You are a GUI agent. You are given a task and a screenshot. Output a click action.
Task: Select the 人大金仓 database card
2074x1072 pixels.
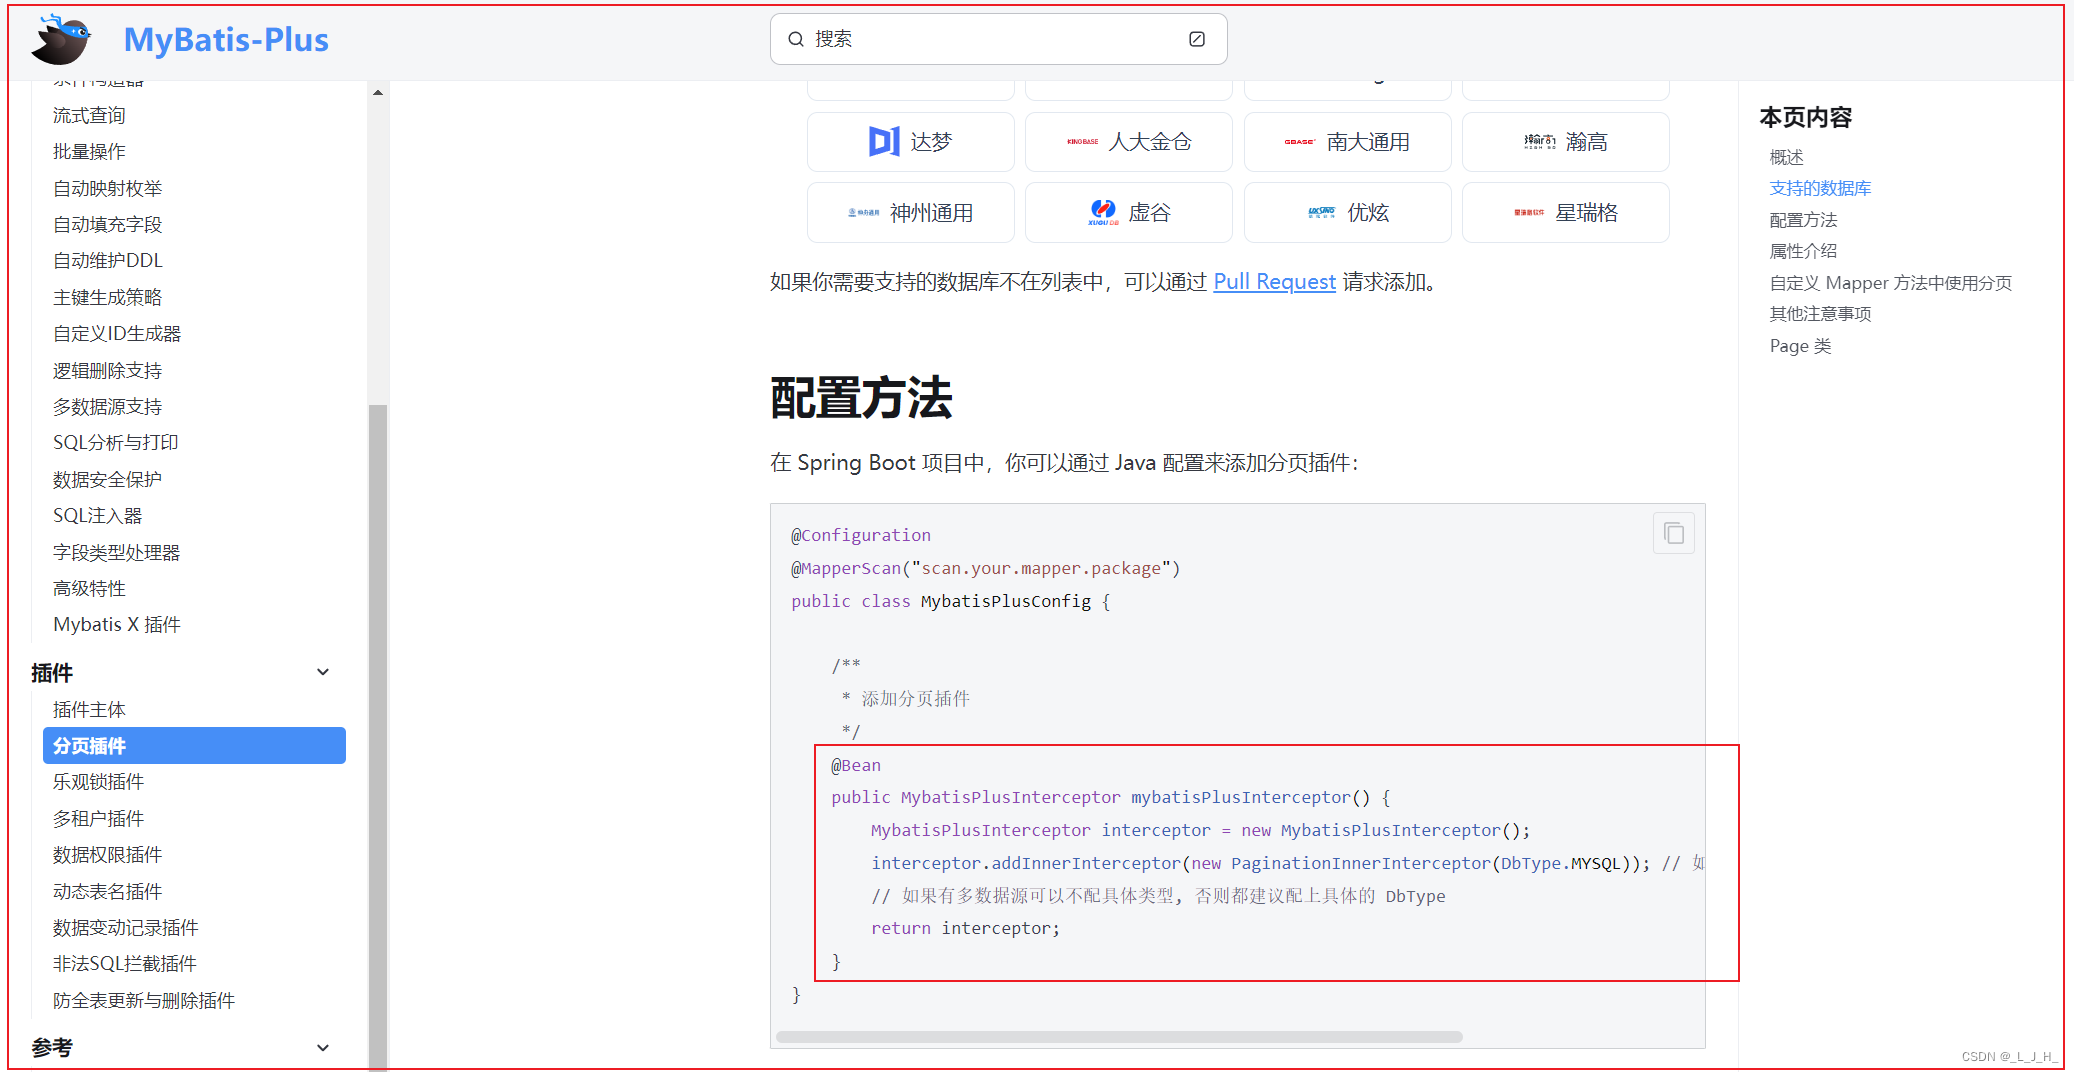pos(1128,142)
